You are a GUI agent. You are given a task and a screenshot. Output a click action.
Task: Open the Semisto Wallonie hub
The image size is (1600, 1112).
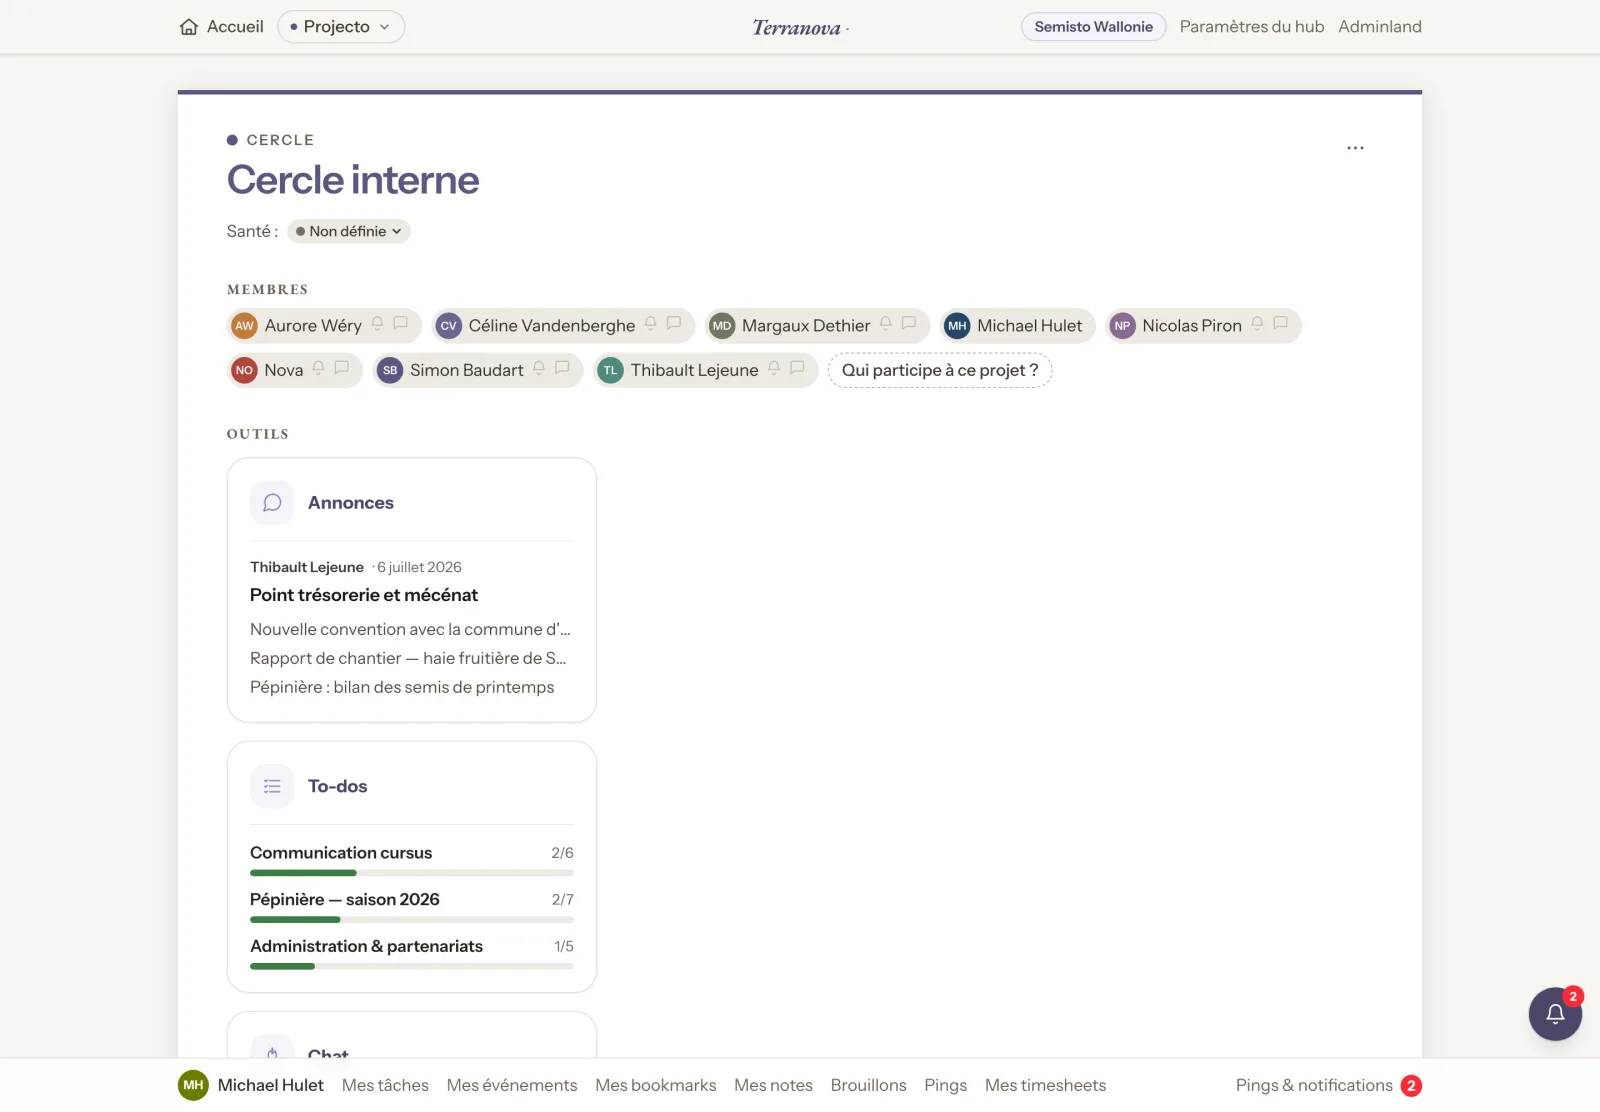click(1093, 27)
